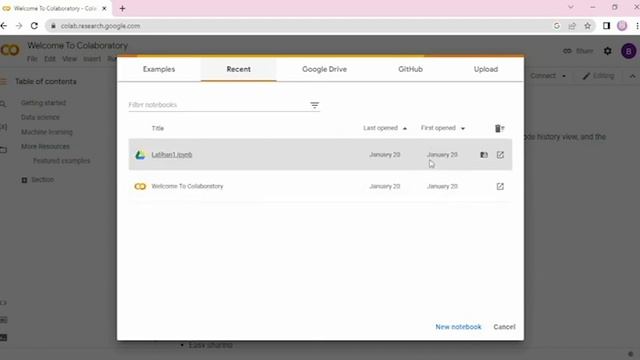640x360 pixels.
Task: Open the Latihan1.ipynb notebook link
Action: click(x=171, y=155)
